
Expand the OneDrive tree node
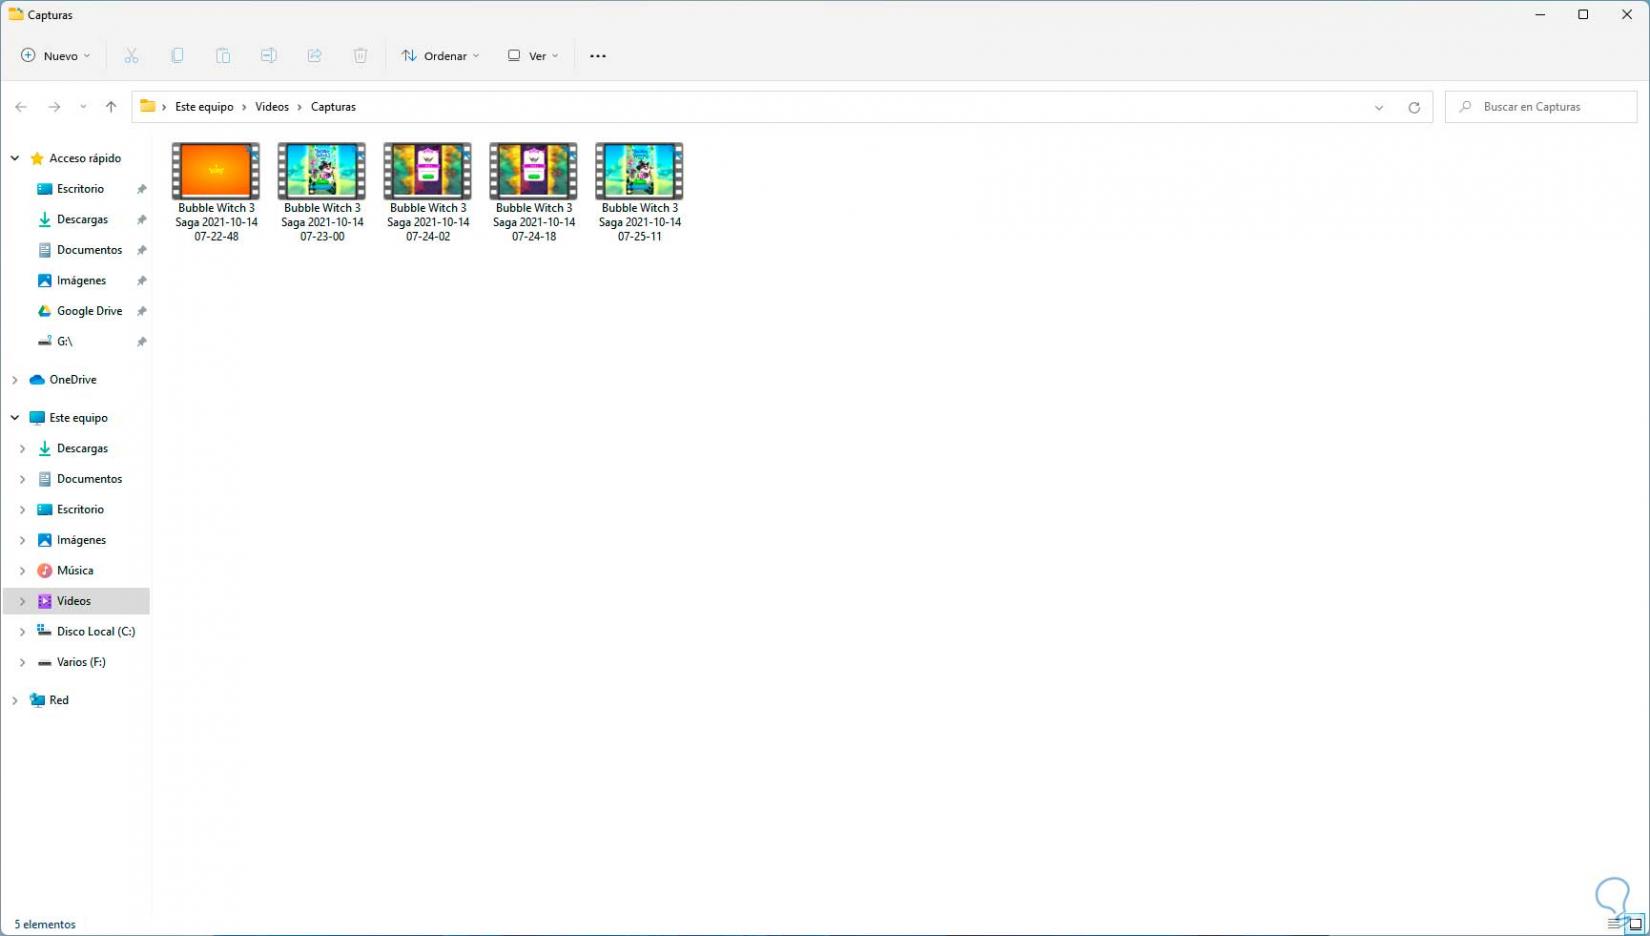[x=15, y=380]
